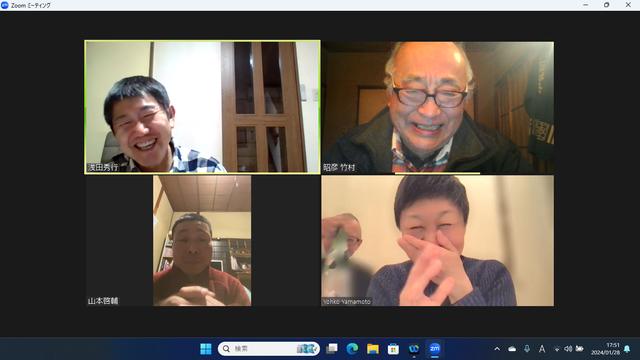Click the search highlight image in search box

click(307, 349)
